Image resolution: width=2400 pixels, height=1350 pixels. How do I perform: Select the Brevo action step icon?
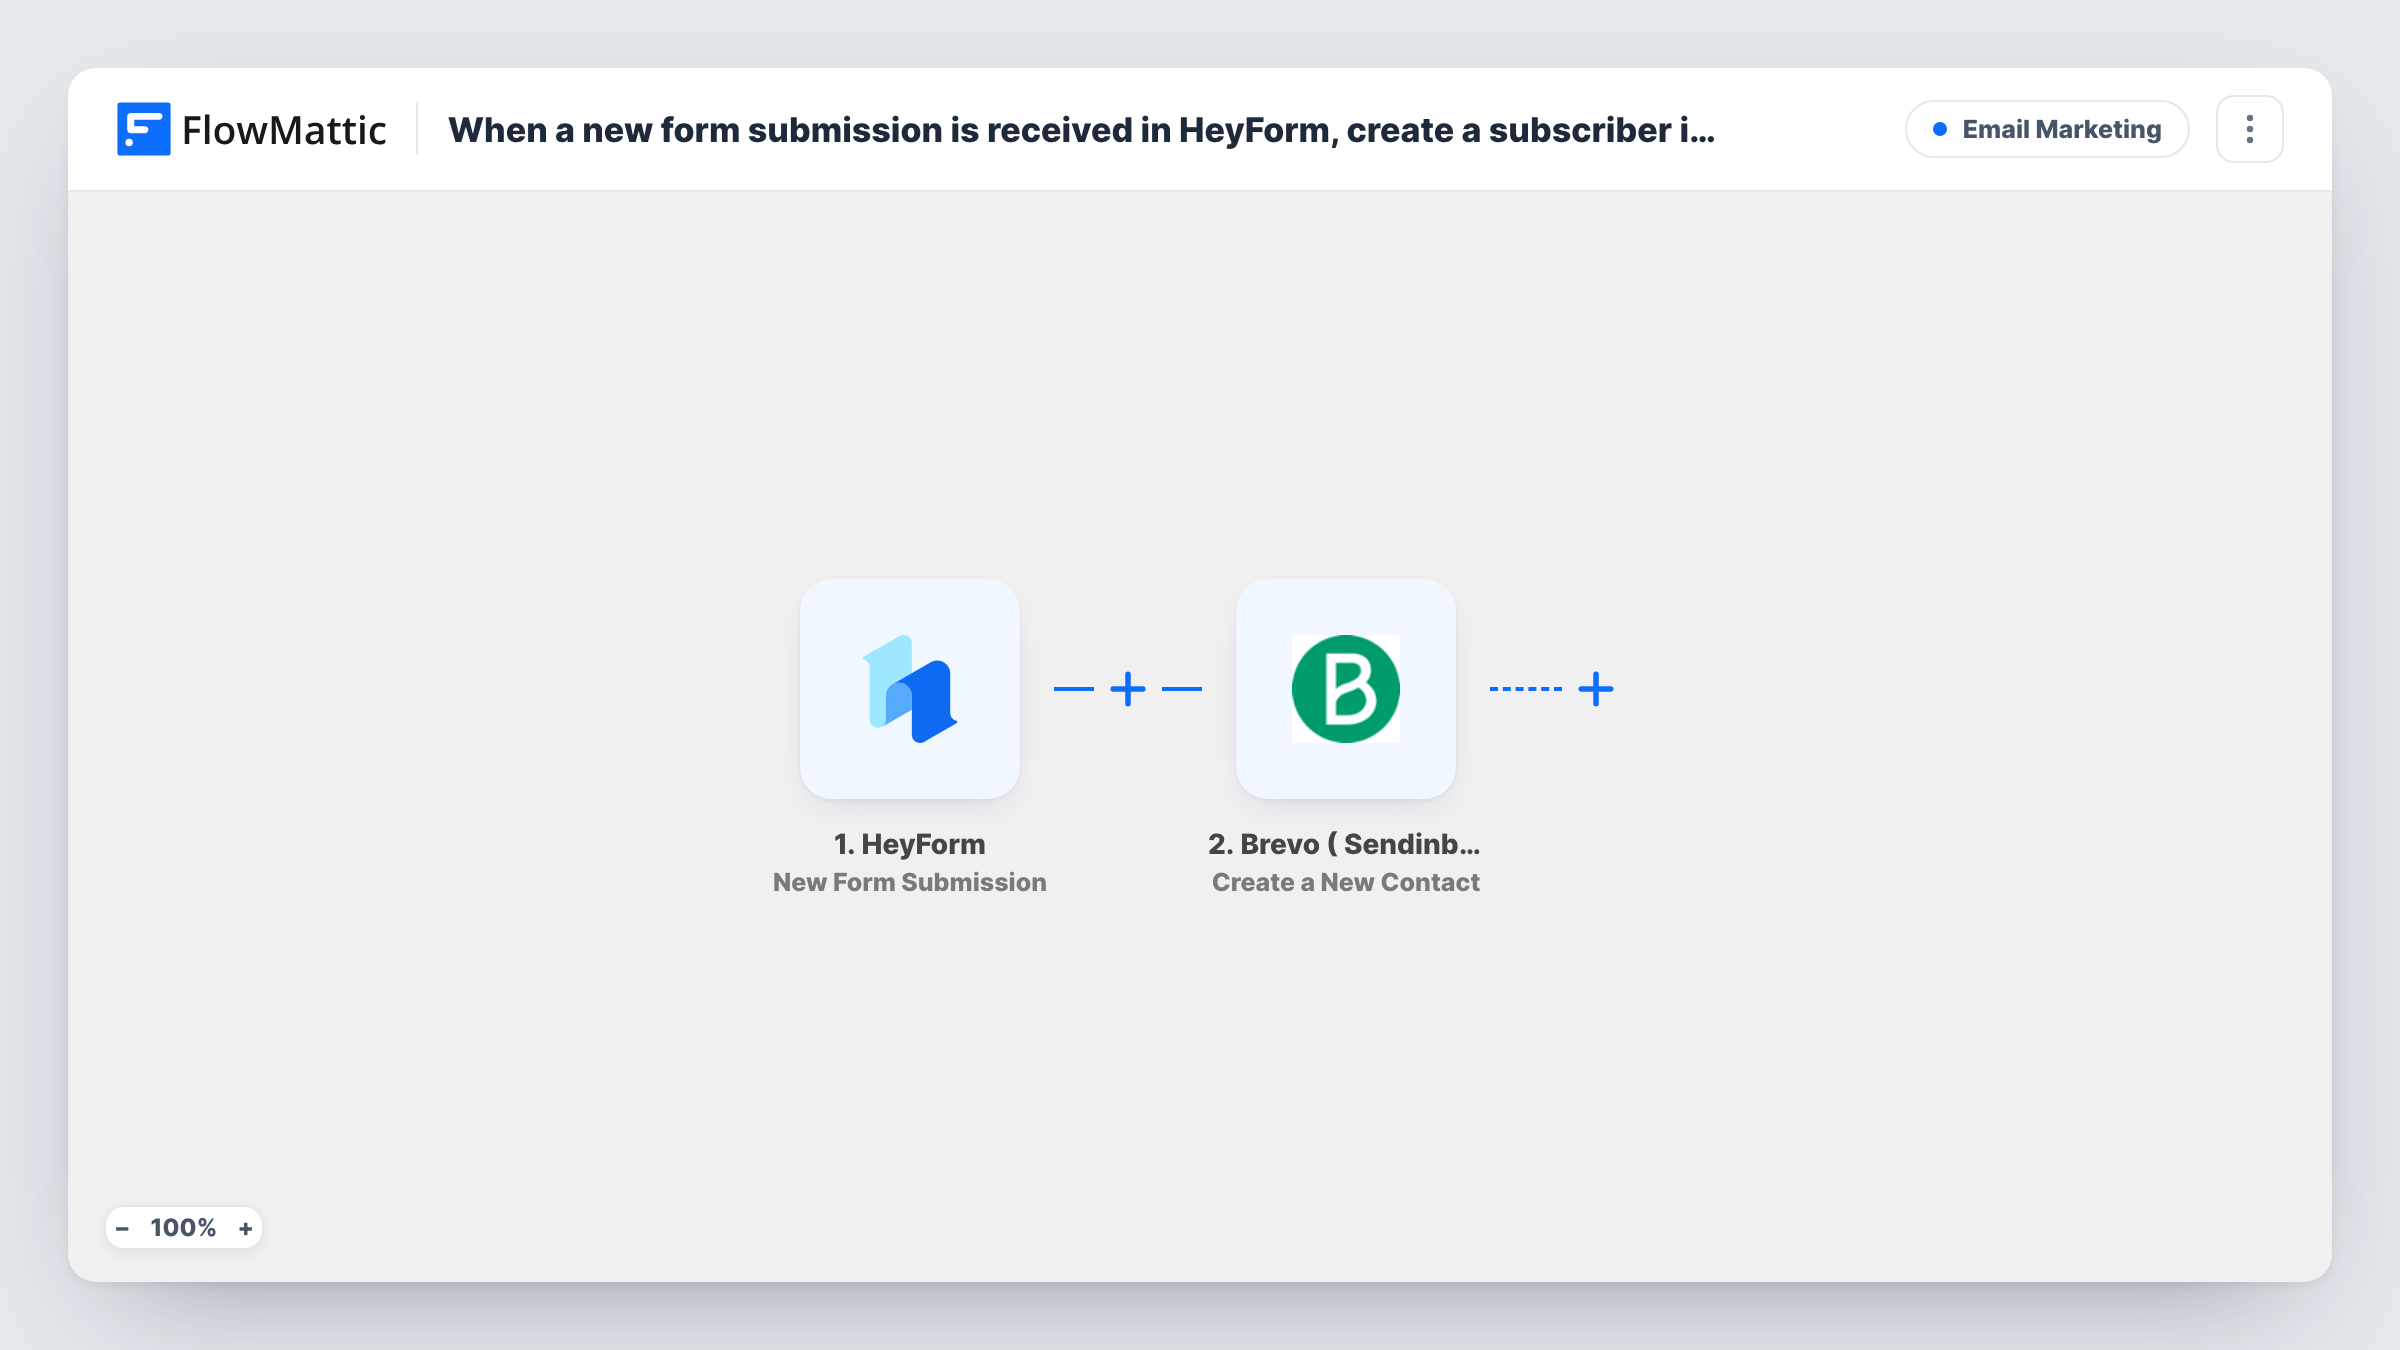coord(1345,689)
